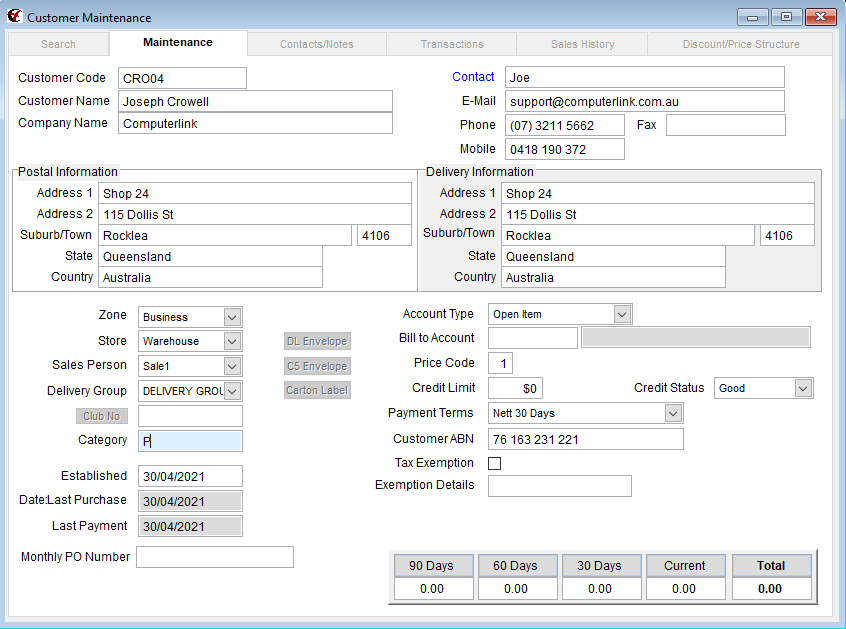Click the Postal State field
The width and height of the screenshot is (846, 629).
210,256
